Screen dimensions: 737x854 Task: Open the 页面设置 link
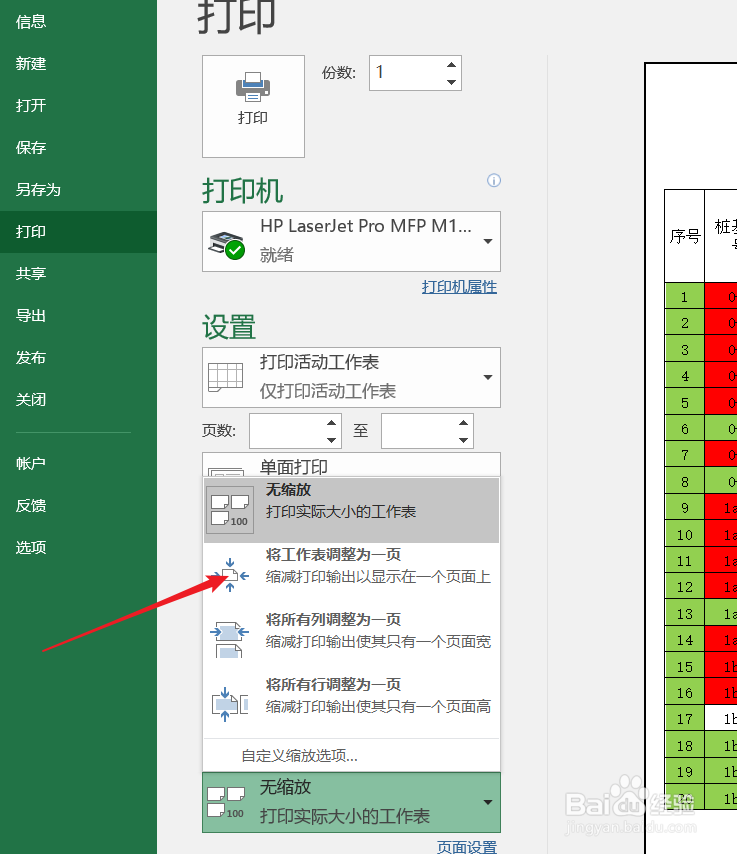coord(467,846)
